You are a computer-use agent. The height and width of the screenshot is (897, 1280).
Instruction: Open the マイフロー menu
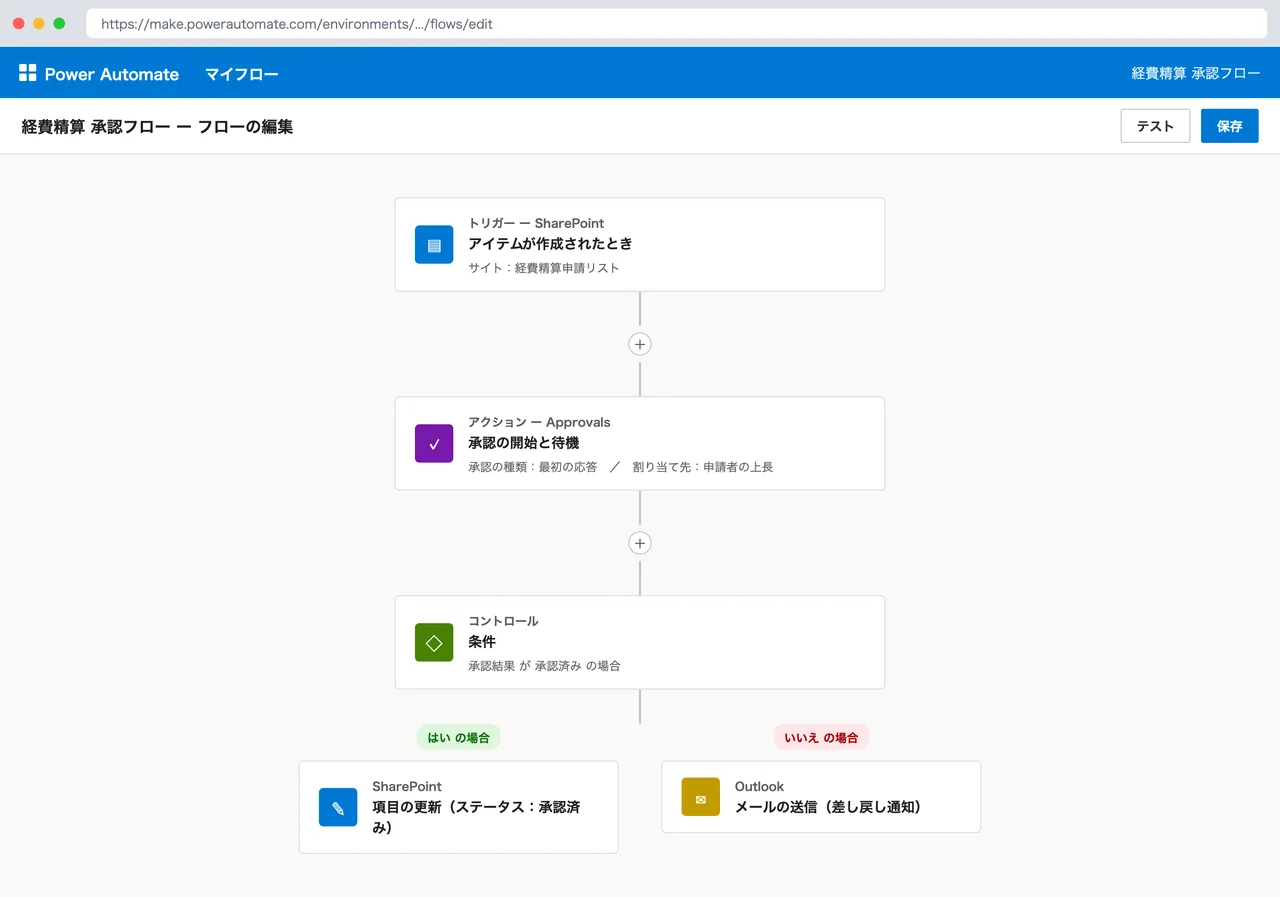tap(242, 74)
